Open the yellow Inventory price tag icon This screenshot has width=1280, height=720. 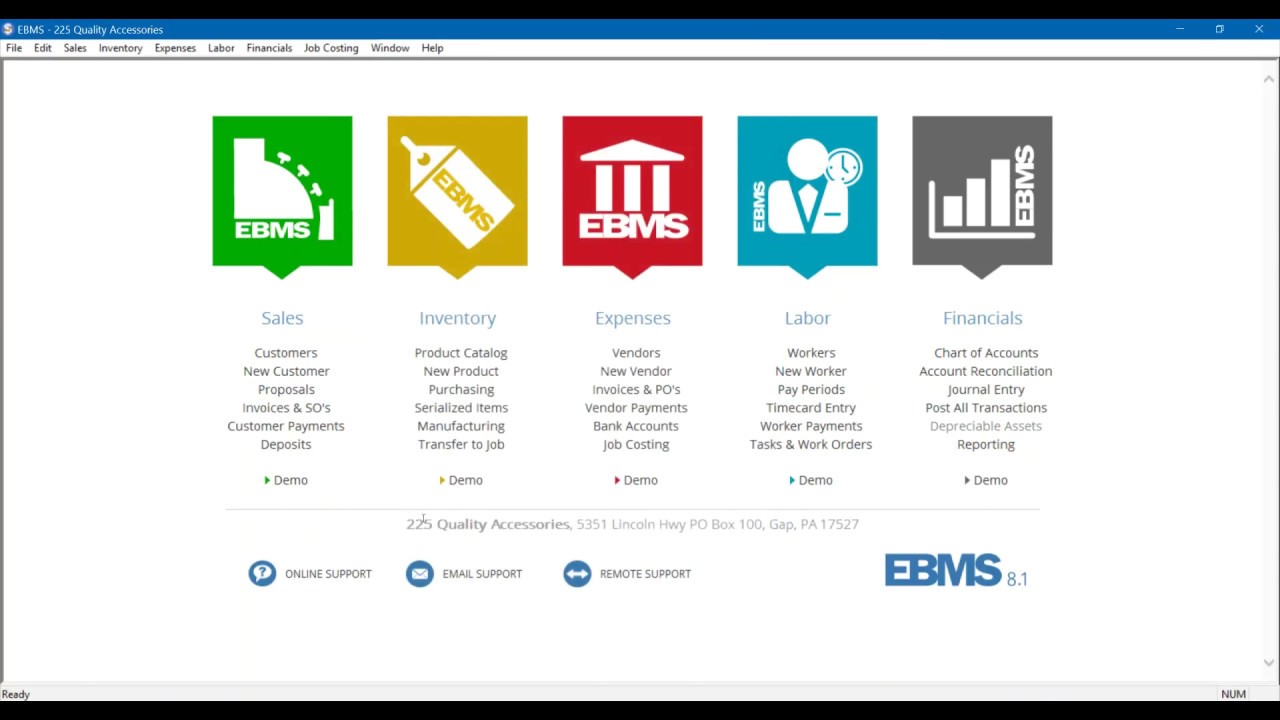[x=457, y=196]
